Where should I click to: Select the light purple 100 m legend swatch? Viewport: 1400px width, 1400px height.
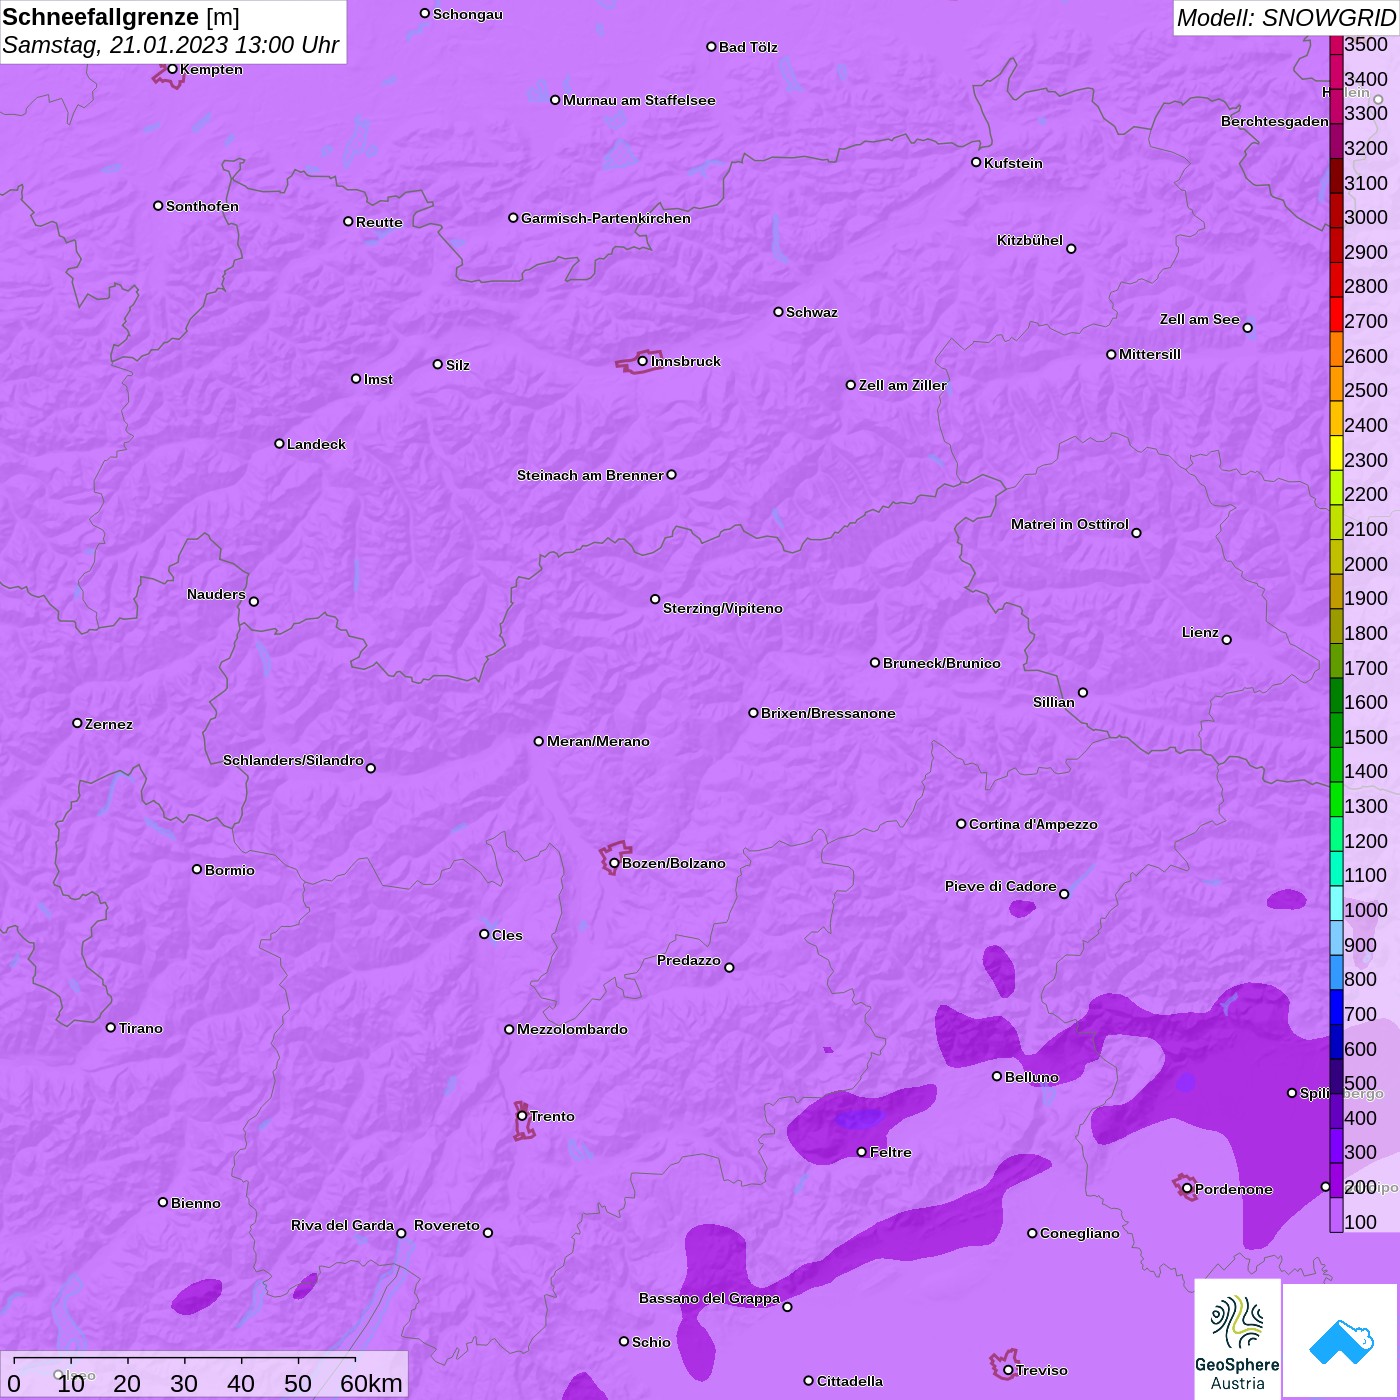pos(1336,1215)
